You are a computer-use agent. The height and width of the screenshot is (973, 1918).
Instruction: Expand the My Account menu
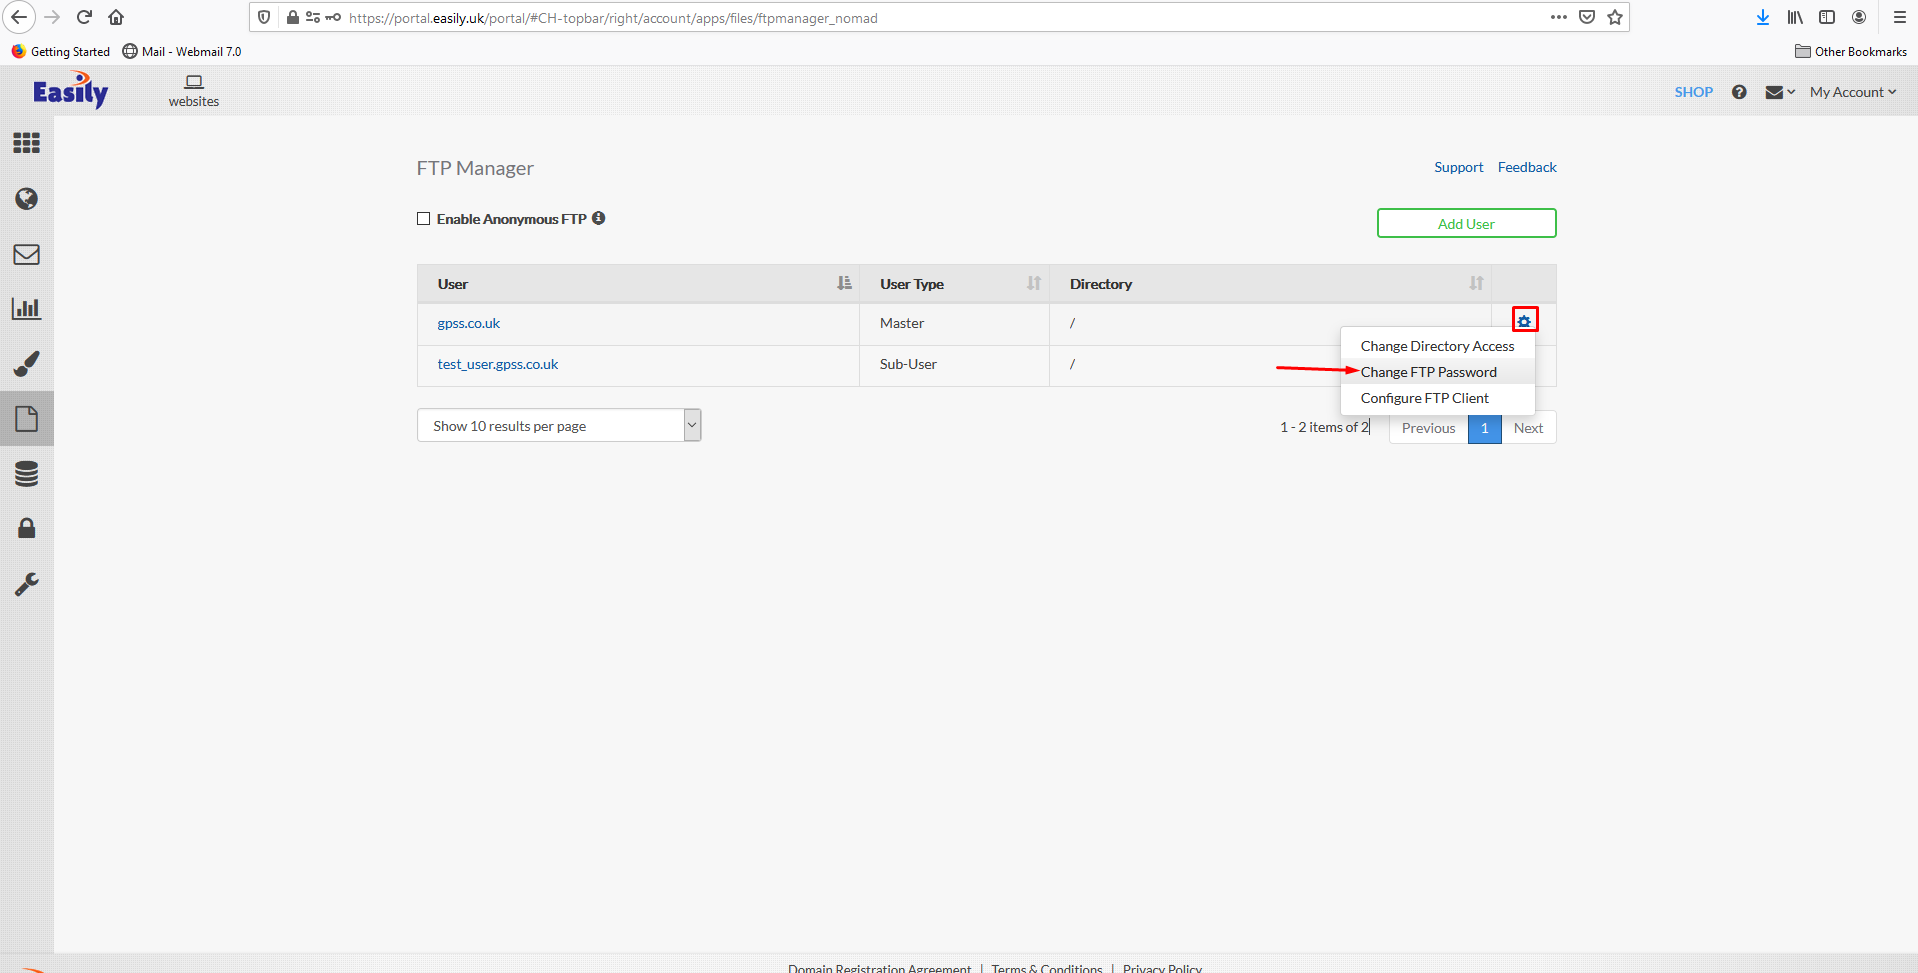click(x=1852, y=92)
